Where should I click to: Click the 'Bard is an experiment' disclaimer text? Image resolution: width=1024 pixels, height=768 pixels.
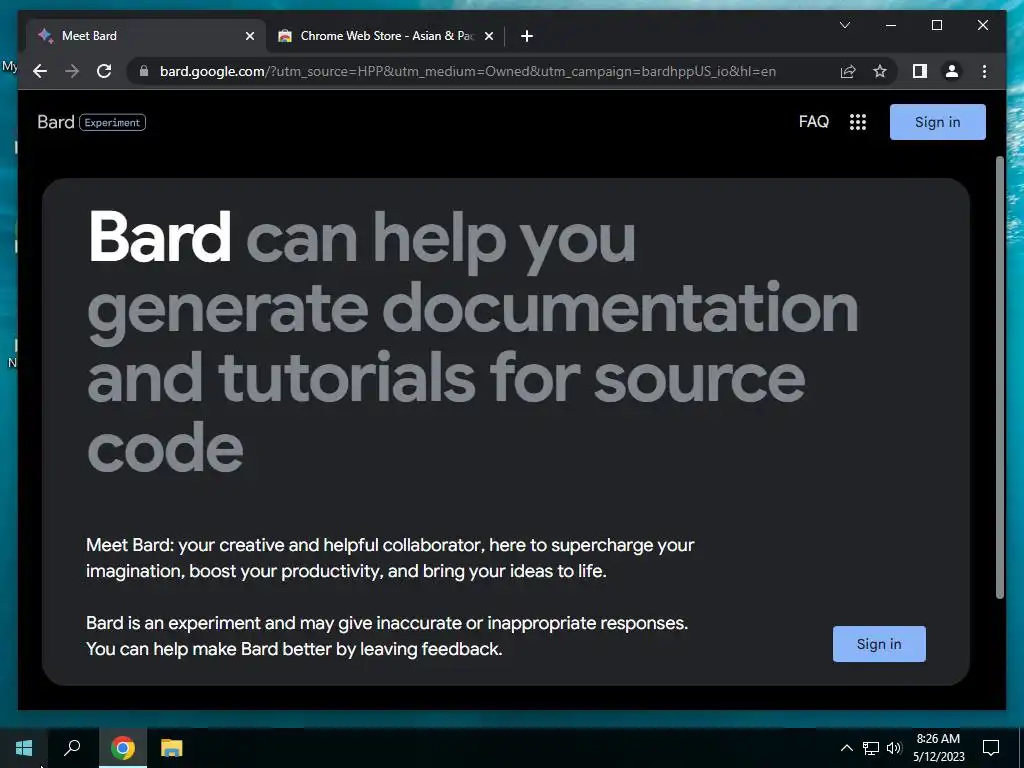click(x=387, y=635)
